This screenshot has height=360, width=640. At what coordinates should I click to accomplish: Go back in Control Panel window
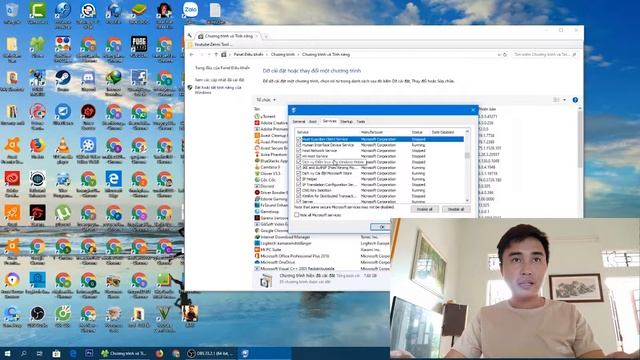point(192,54)
